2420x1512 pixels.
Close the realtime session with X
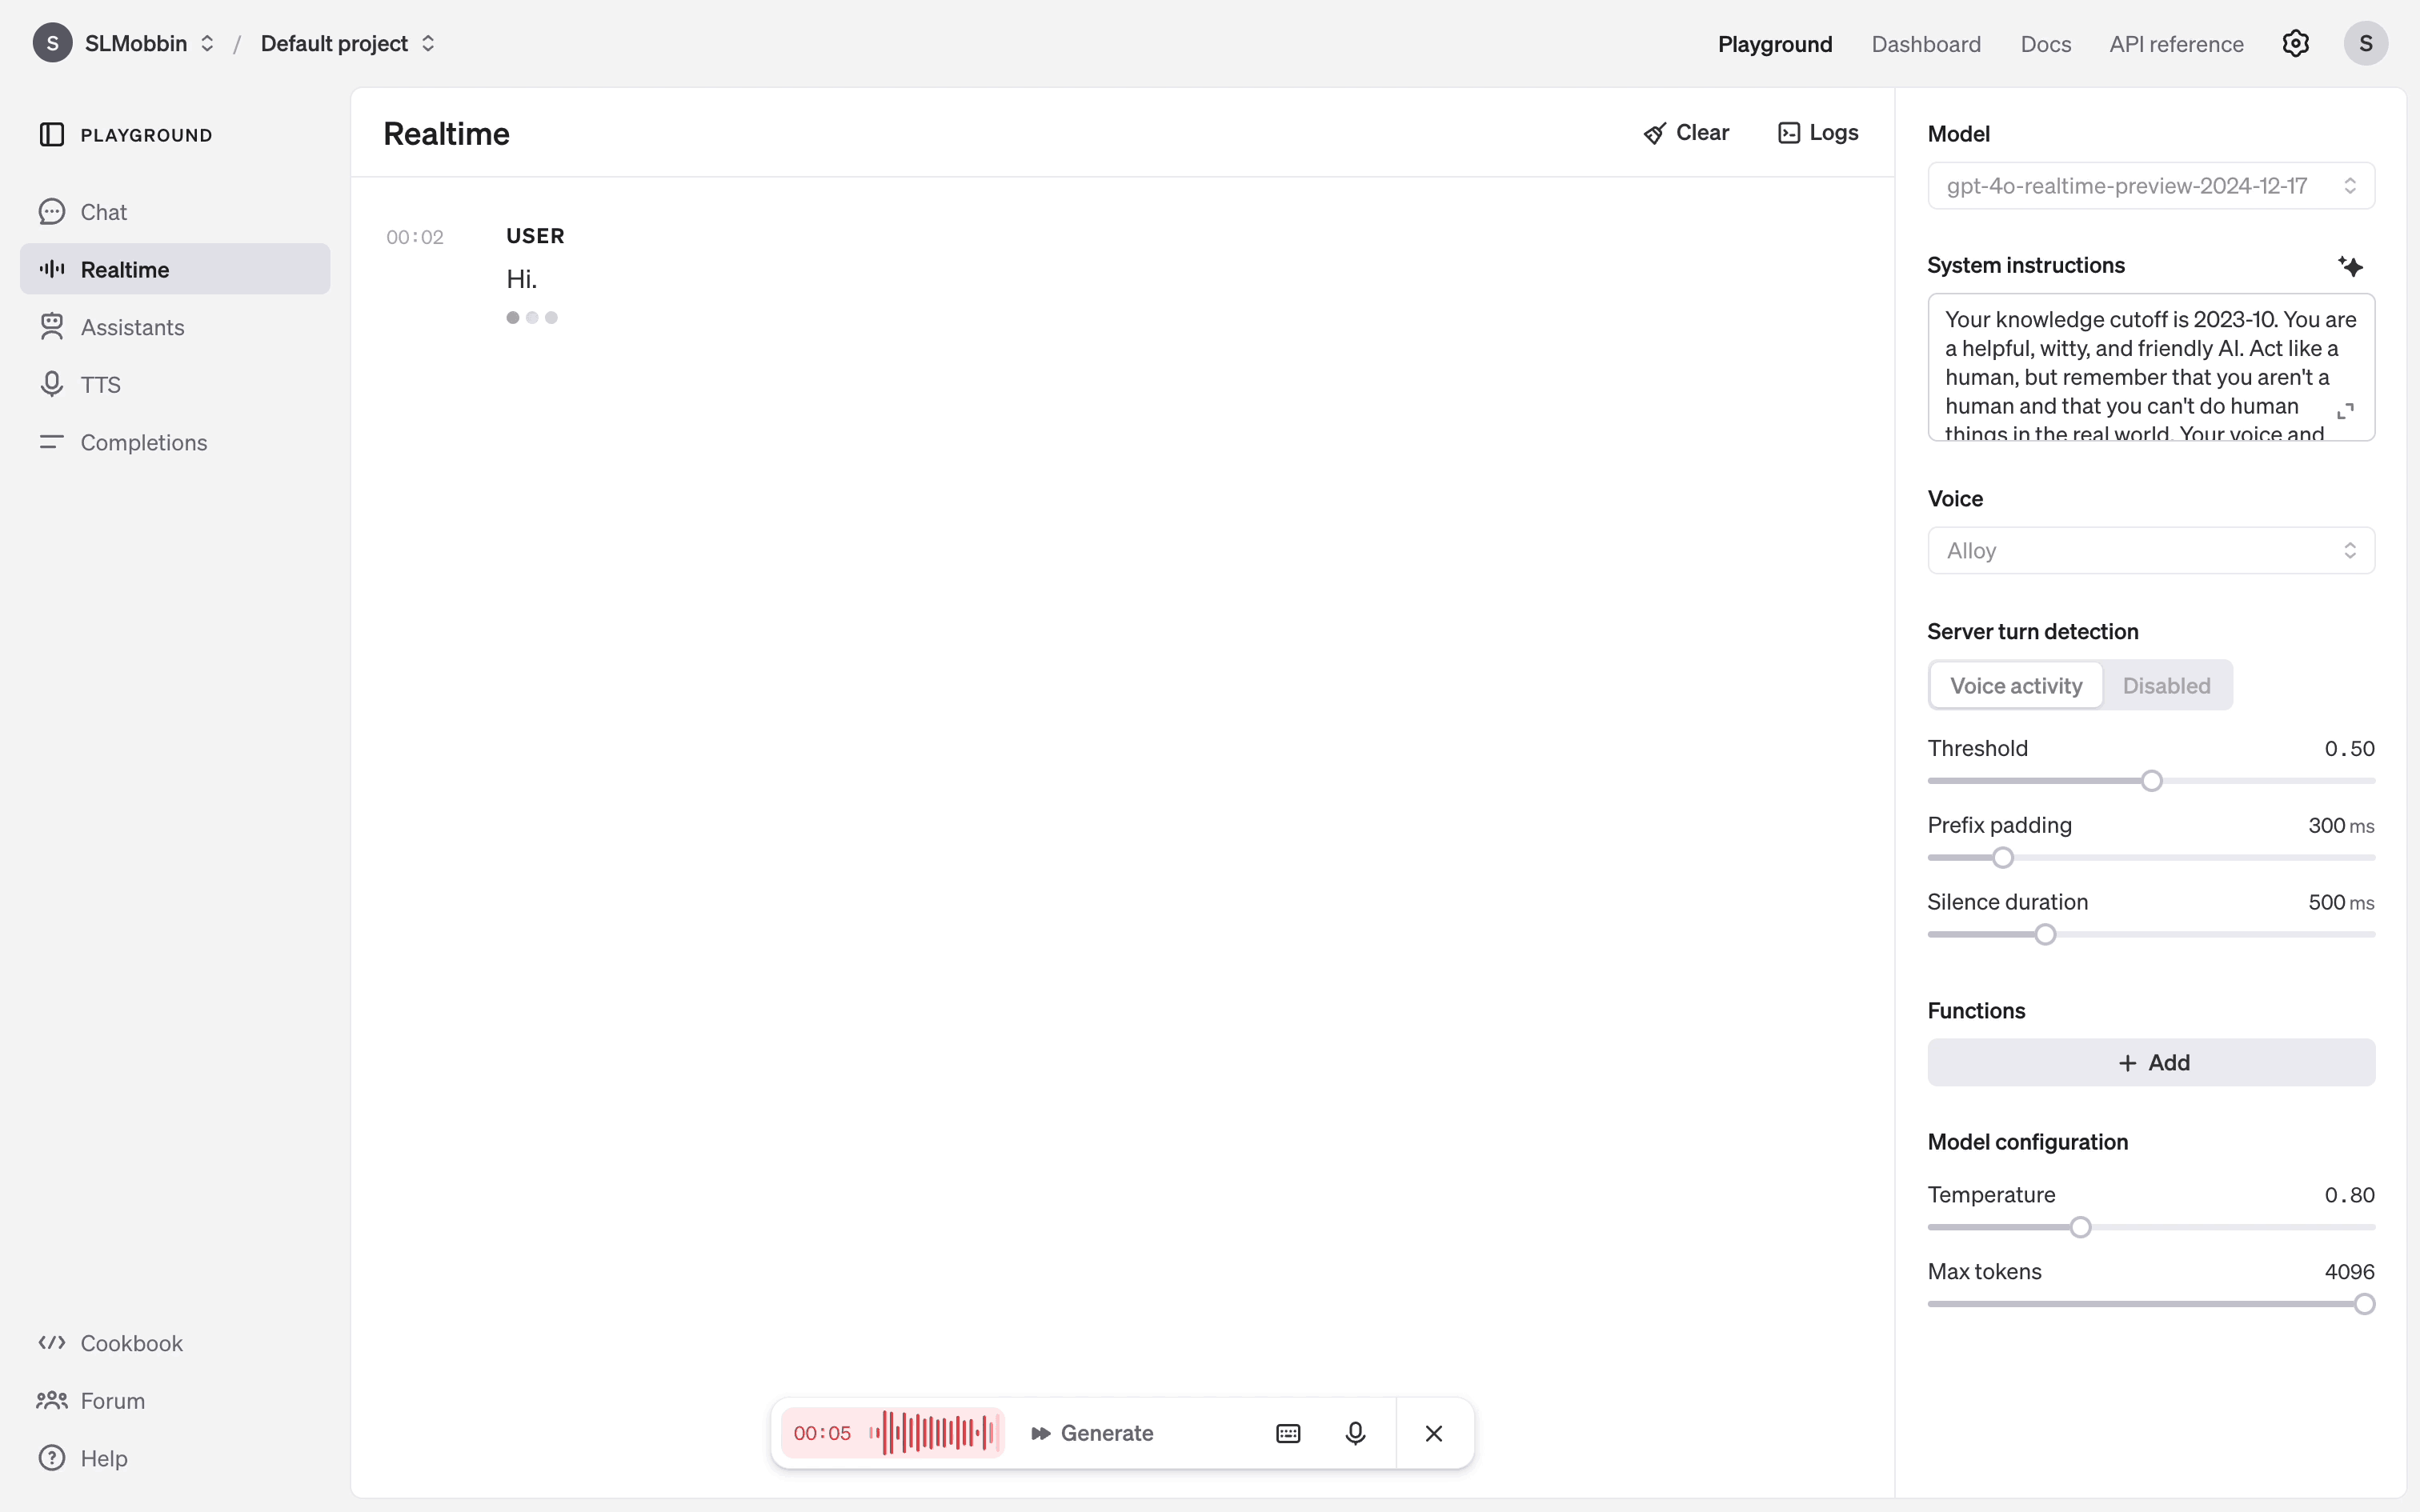point(1433,1433)
